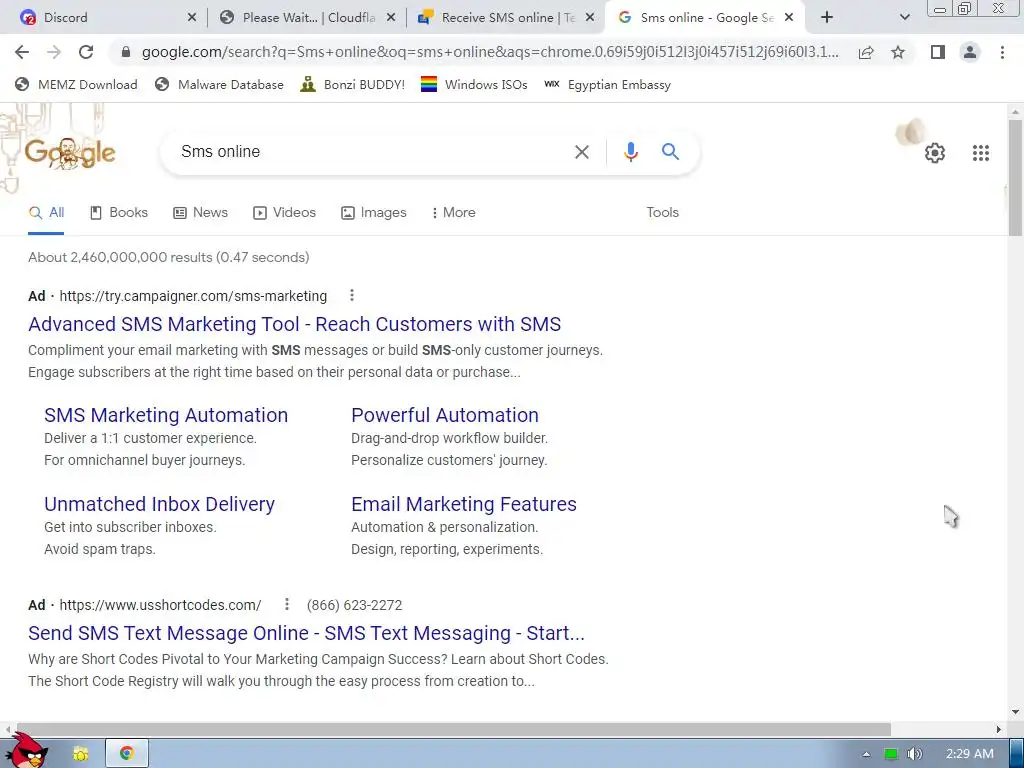
Task: Switch to Images results
Action: click(x=374, y=213)
